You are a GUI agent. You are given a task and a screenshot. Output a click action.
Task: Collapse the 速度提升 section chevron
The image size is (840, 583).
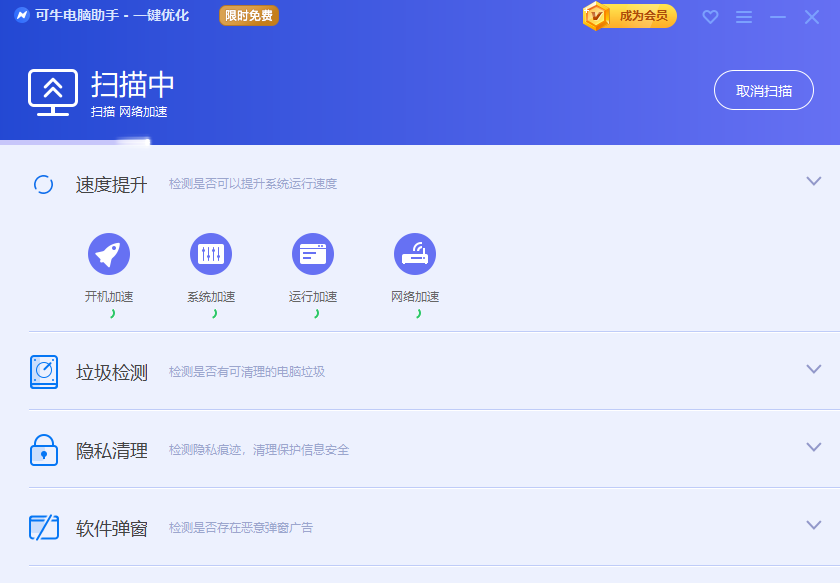[814, 181]
